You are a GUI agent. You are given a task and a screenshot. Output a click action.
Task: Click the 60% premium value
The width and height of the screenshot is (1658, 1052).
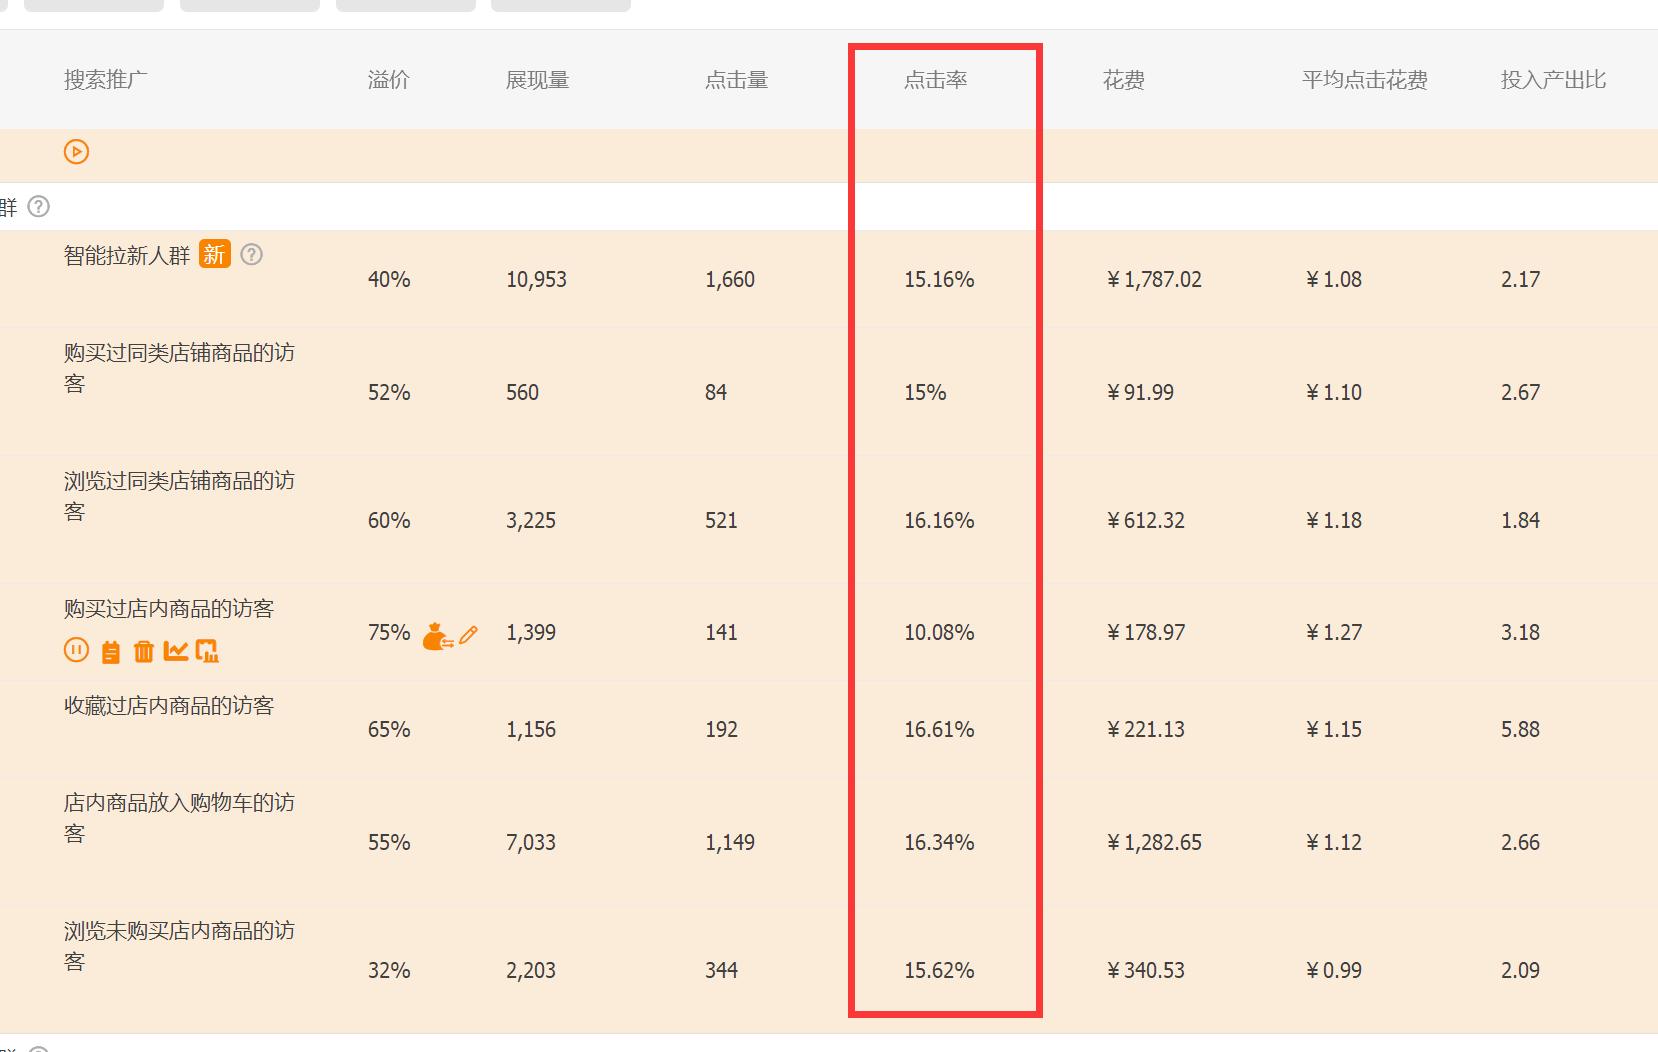[x=388, y=520]
